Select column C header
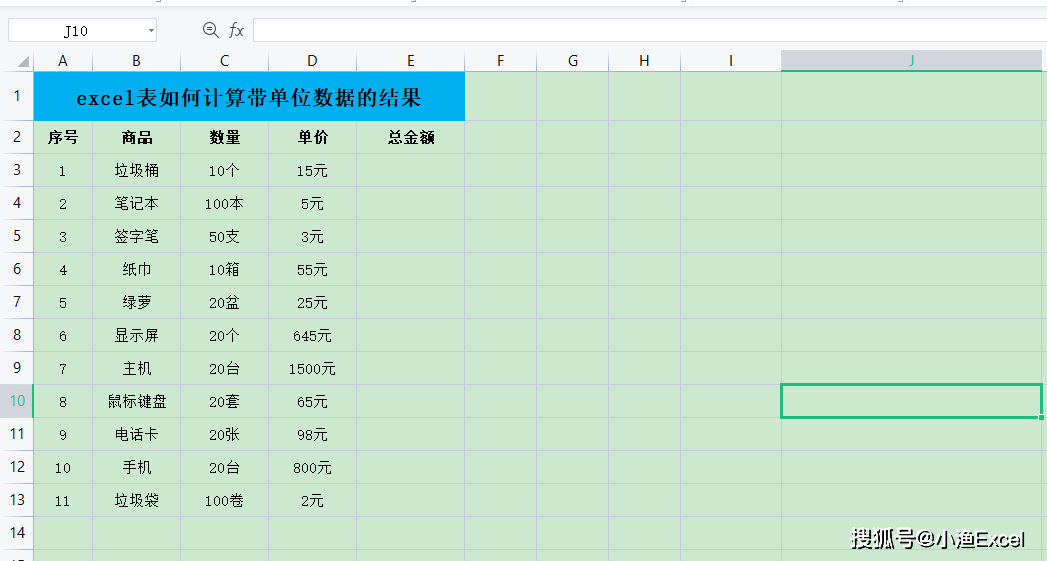Image resolution: width=1047 pixels, height=561 pixels. [224, 61]
